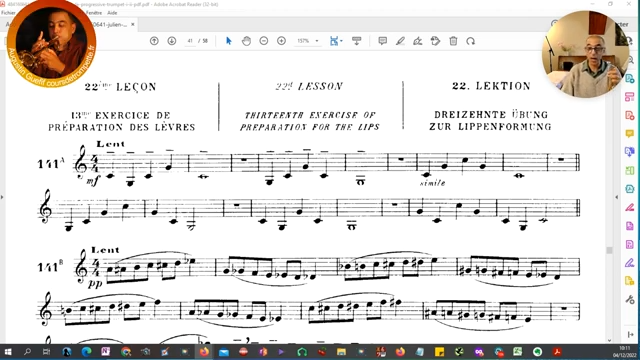The height and width of the screenshot is (360, 640).
Task: Open the Aide menu
Action: click(112, 13)
